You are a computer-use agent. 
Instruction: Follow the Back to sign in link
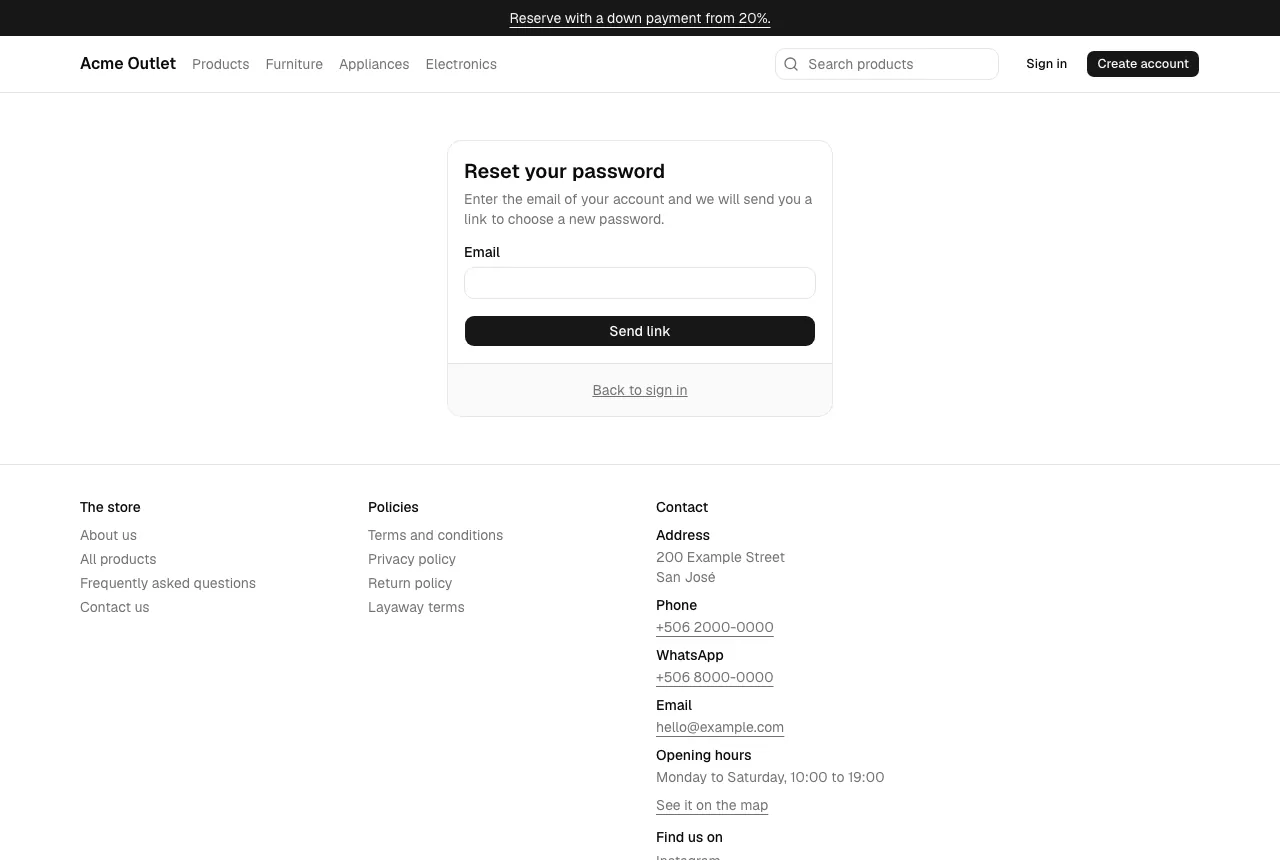[640, 390]
